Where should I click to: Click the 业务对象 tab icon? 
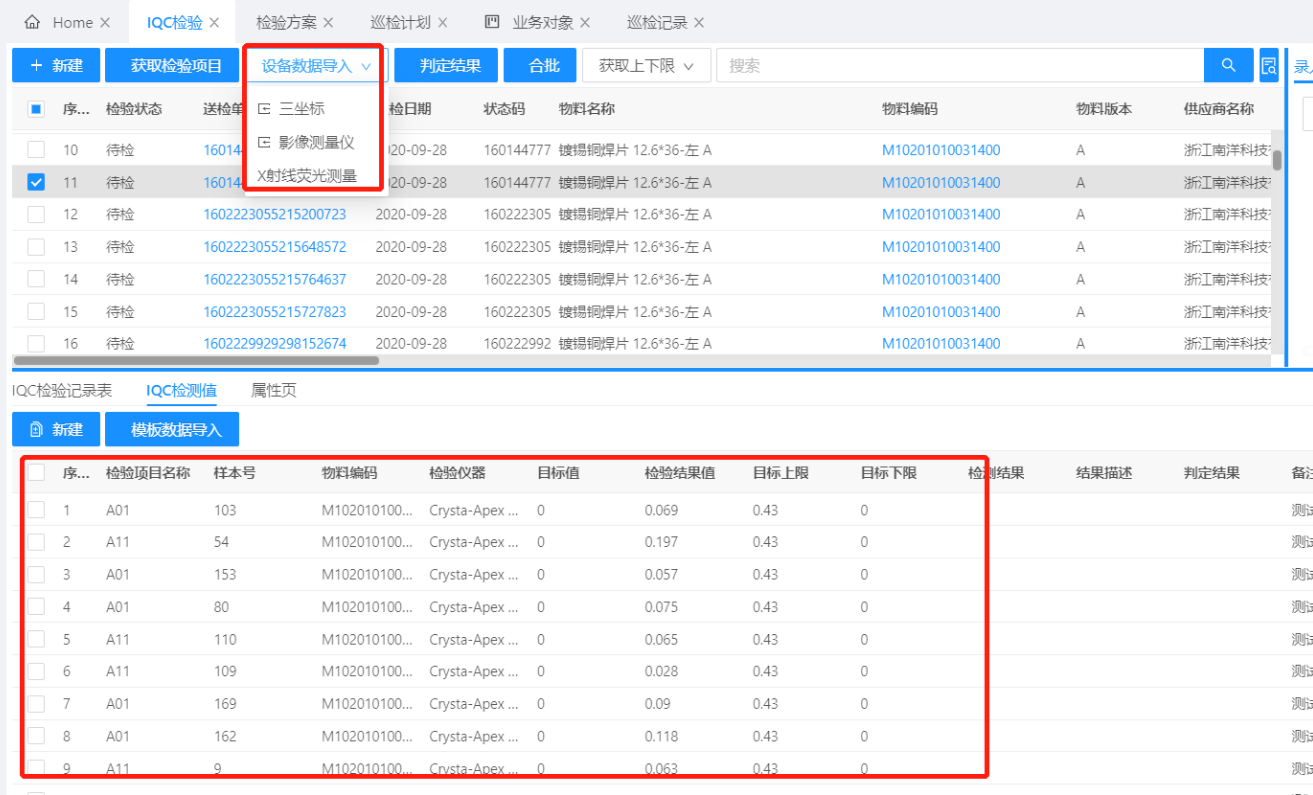(492, 22)
